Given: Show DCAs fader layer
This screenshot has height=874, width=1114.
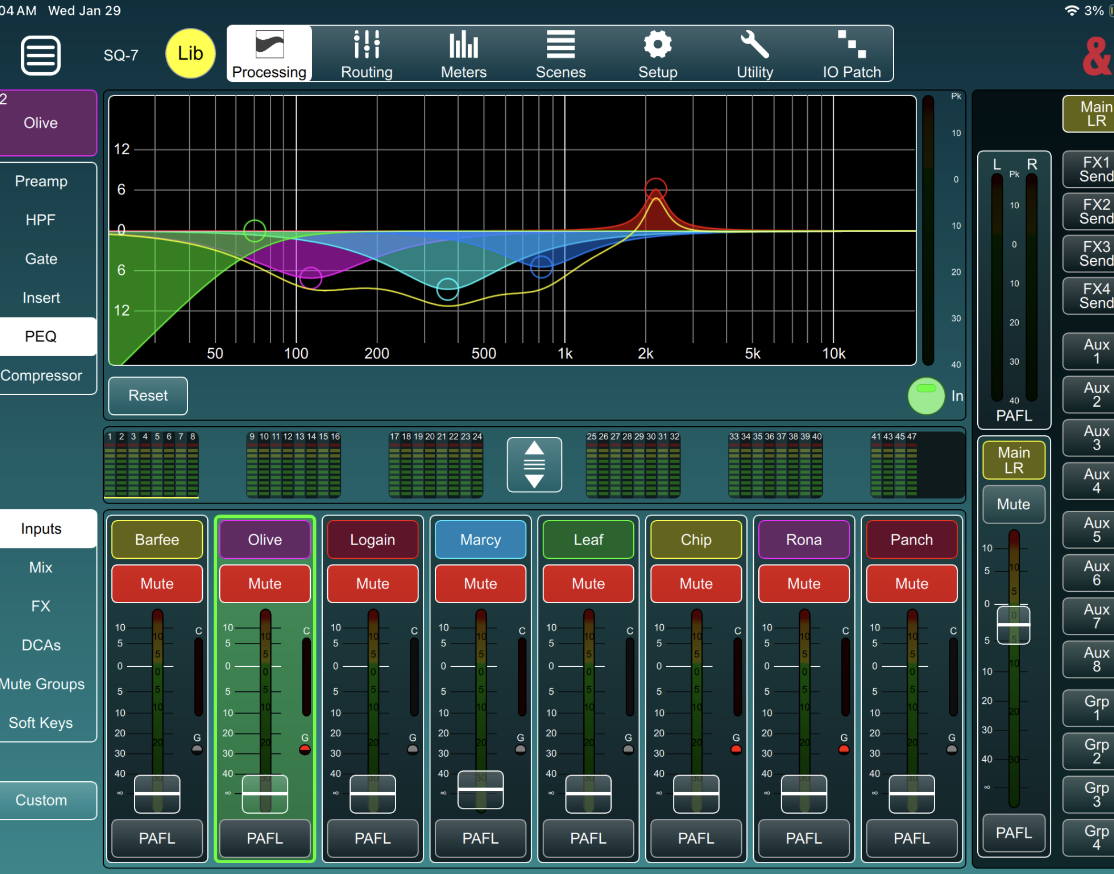Looking at the screenshot, I should pos(41,645).
